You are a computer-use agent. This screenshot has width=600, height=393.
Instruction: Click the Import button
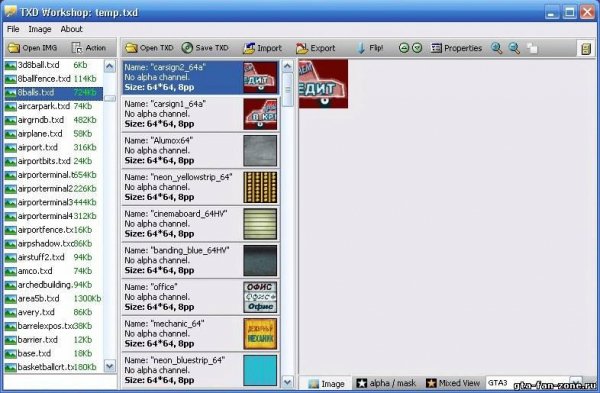263,48
